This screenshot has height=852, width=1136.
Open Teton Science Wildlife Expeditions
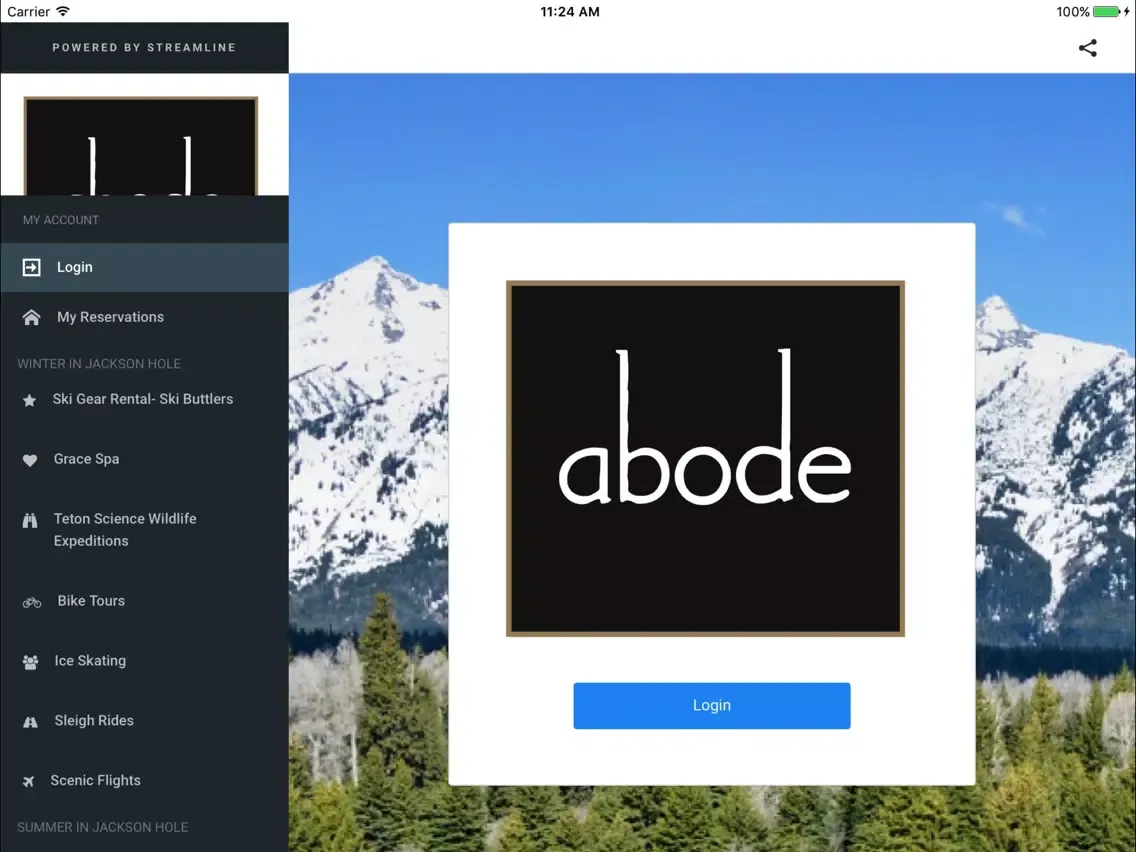click(144, 530)
